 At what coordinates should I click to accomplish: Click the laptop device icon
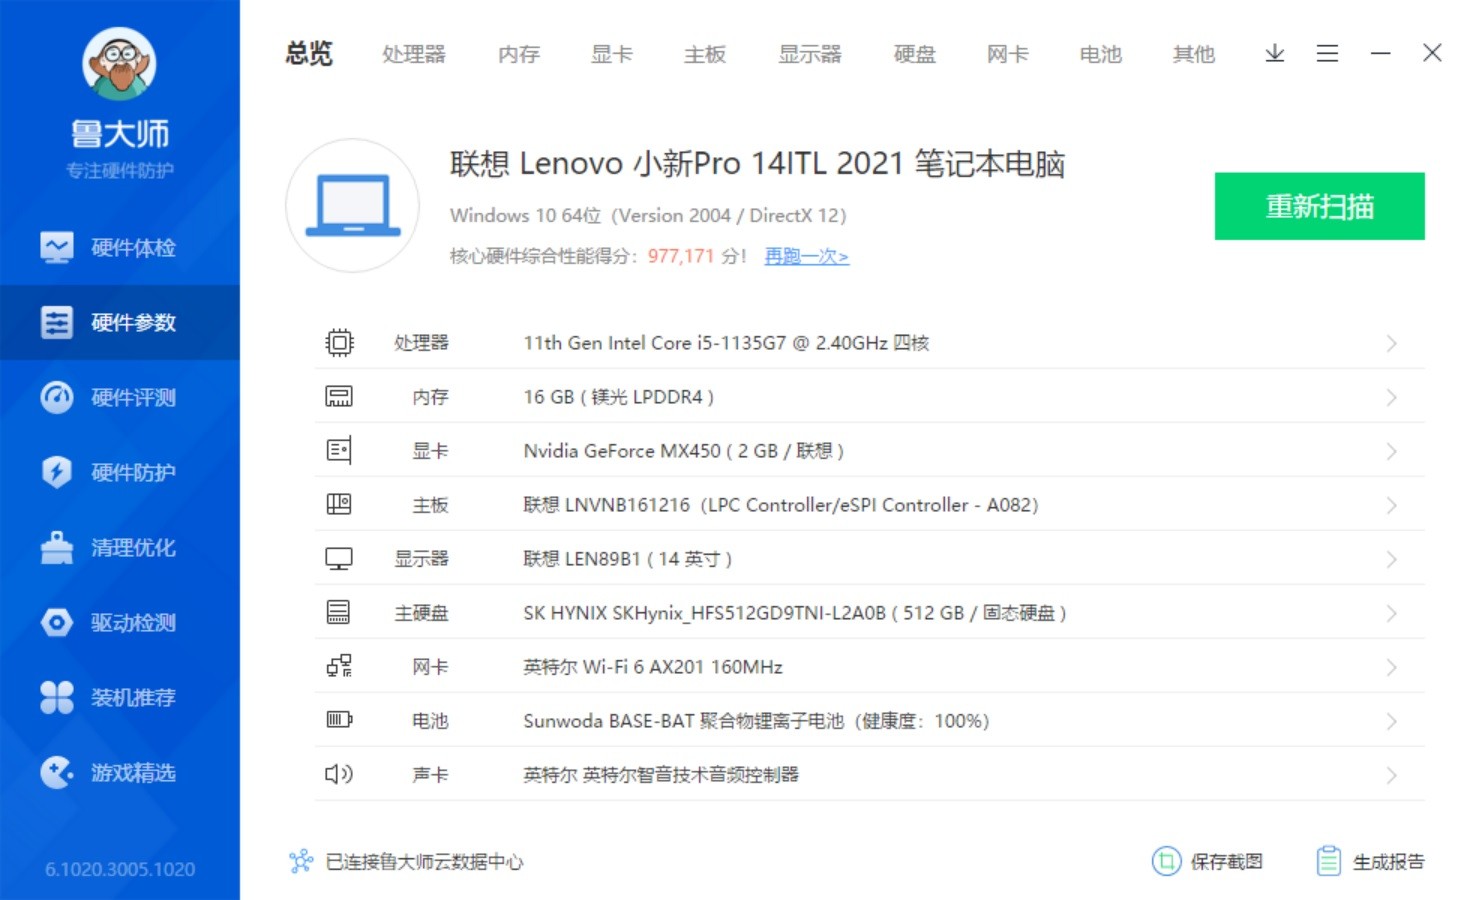click(353, 206)
